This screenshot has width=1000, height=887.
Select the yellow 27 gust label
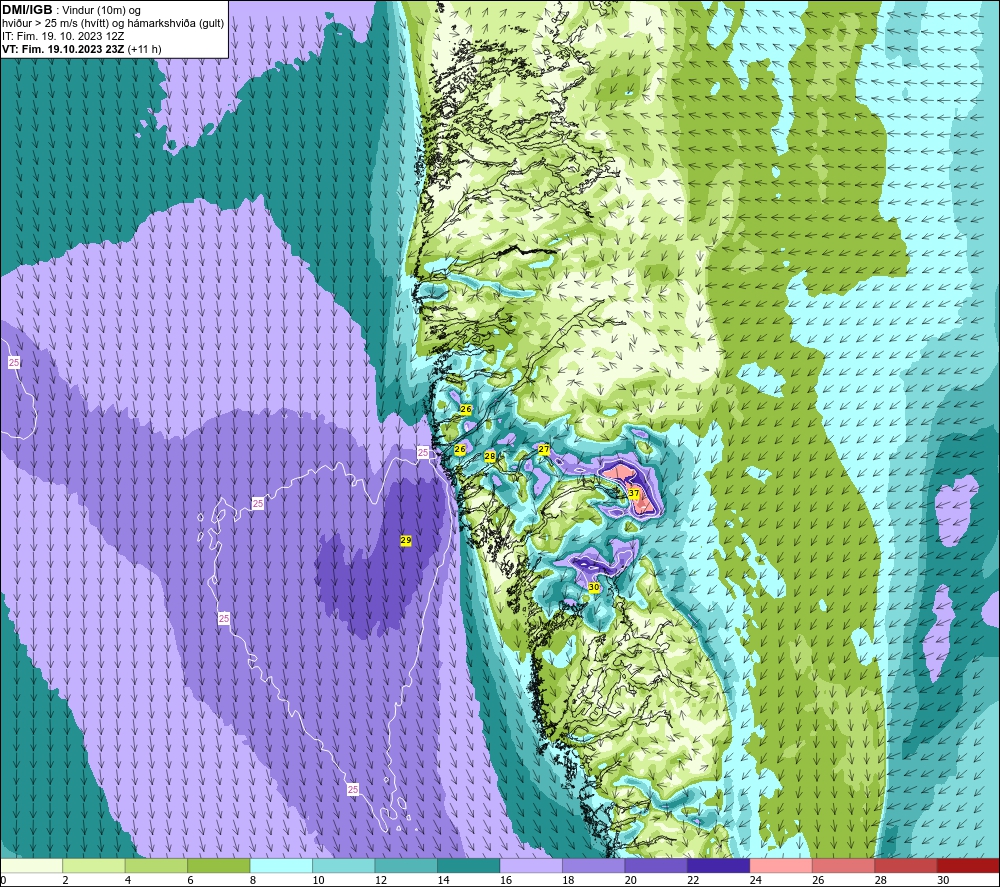[544, 449]
